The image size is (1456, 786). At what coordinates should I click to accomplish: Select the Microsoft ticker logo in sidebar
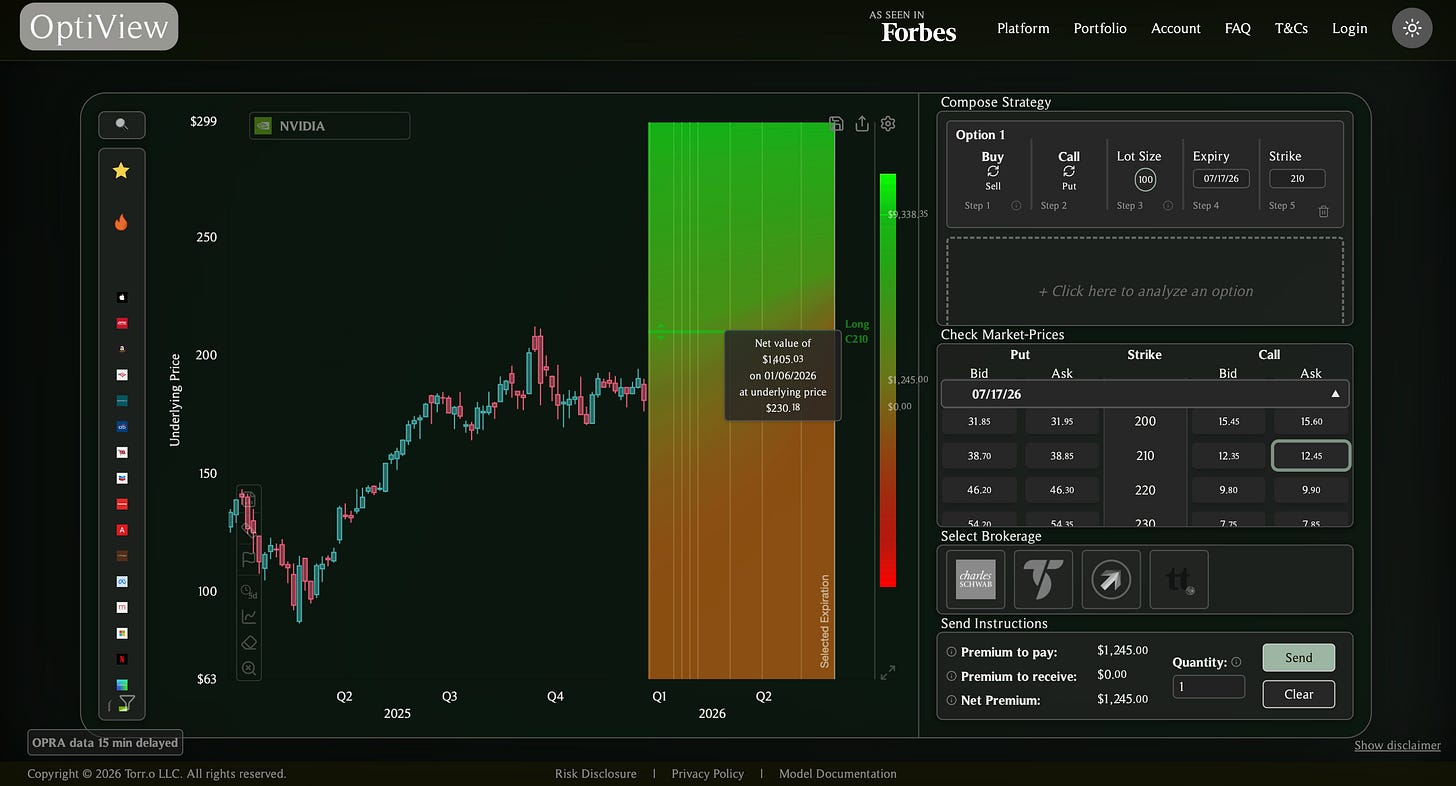pyautogui.click(x=122, y=633)
